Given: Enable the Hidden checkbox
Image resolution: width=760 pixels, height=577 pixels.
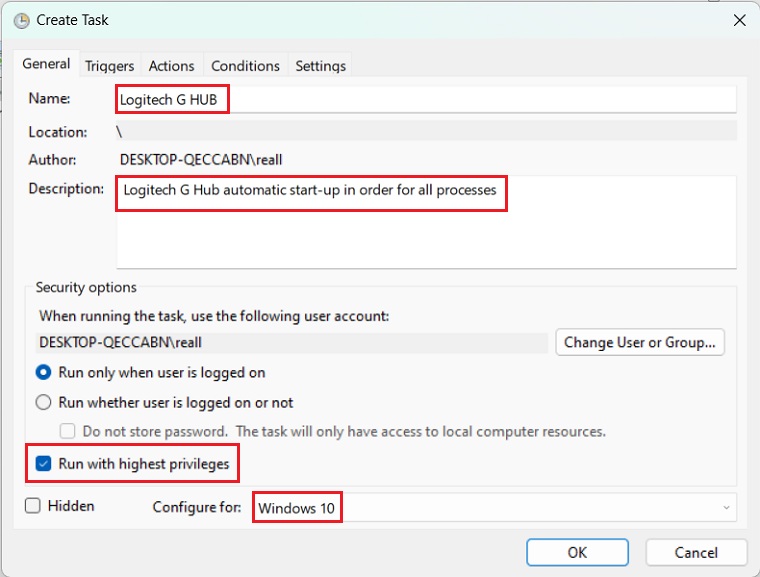Looking at the screenshot, I should click(x=33, y=506).
